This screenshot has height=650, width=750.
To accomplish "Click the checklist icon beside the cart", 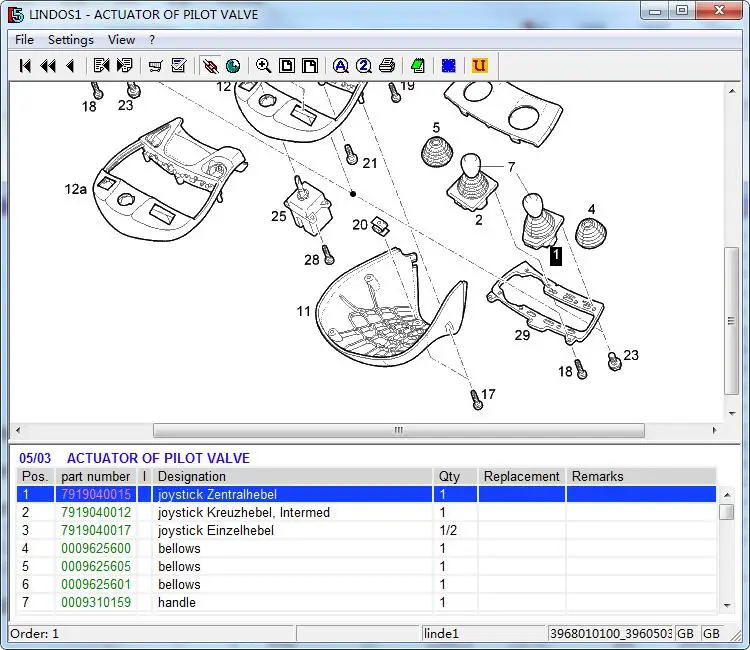I will click(179, 66).
